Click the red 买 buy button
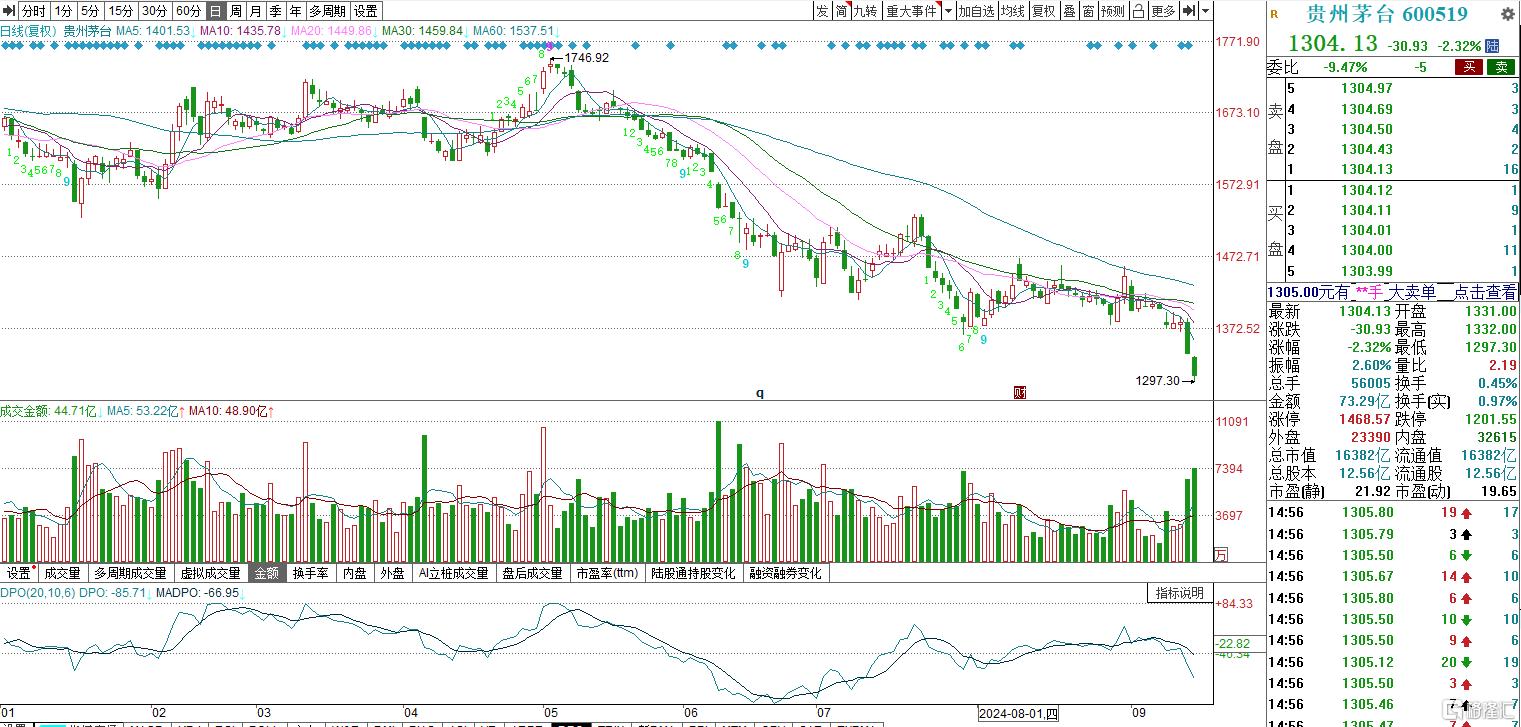This screenshot has width=1521, height=727. 1469,67
